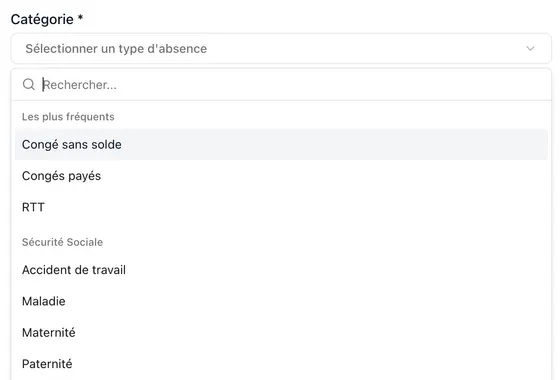The width and height of the screenshot is (560, 380).
Task: Pick the RTT absence type
Action: pos(281,208)
